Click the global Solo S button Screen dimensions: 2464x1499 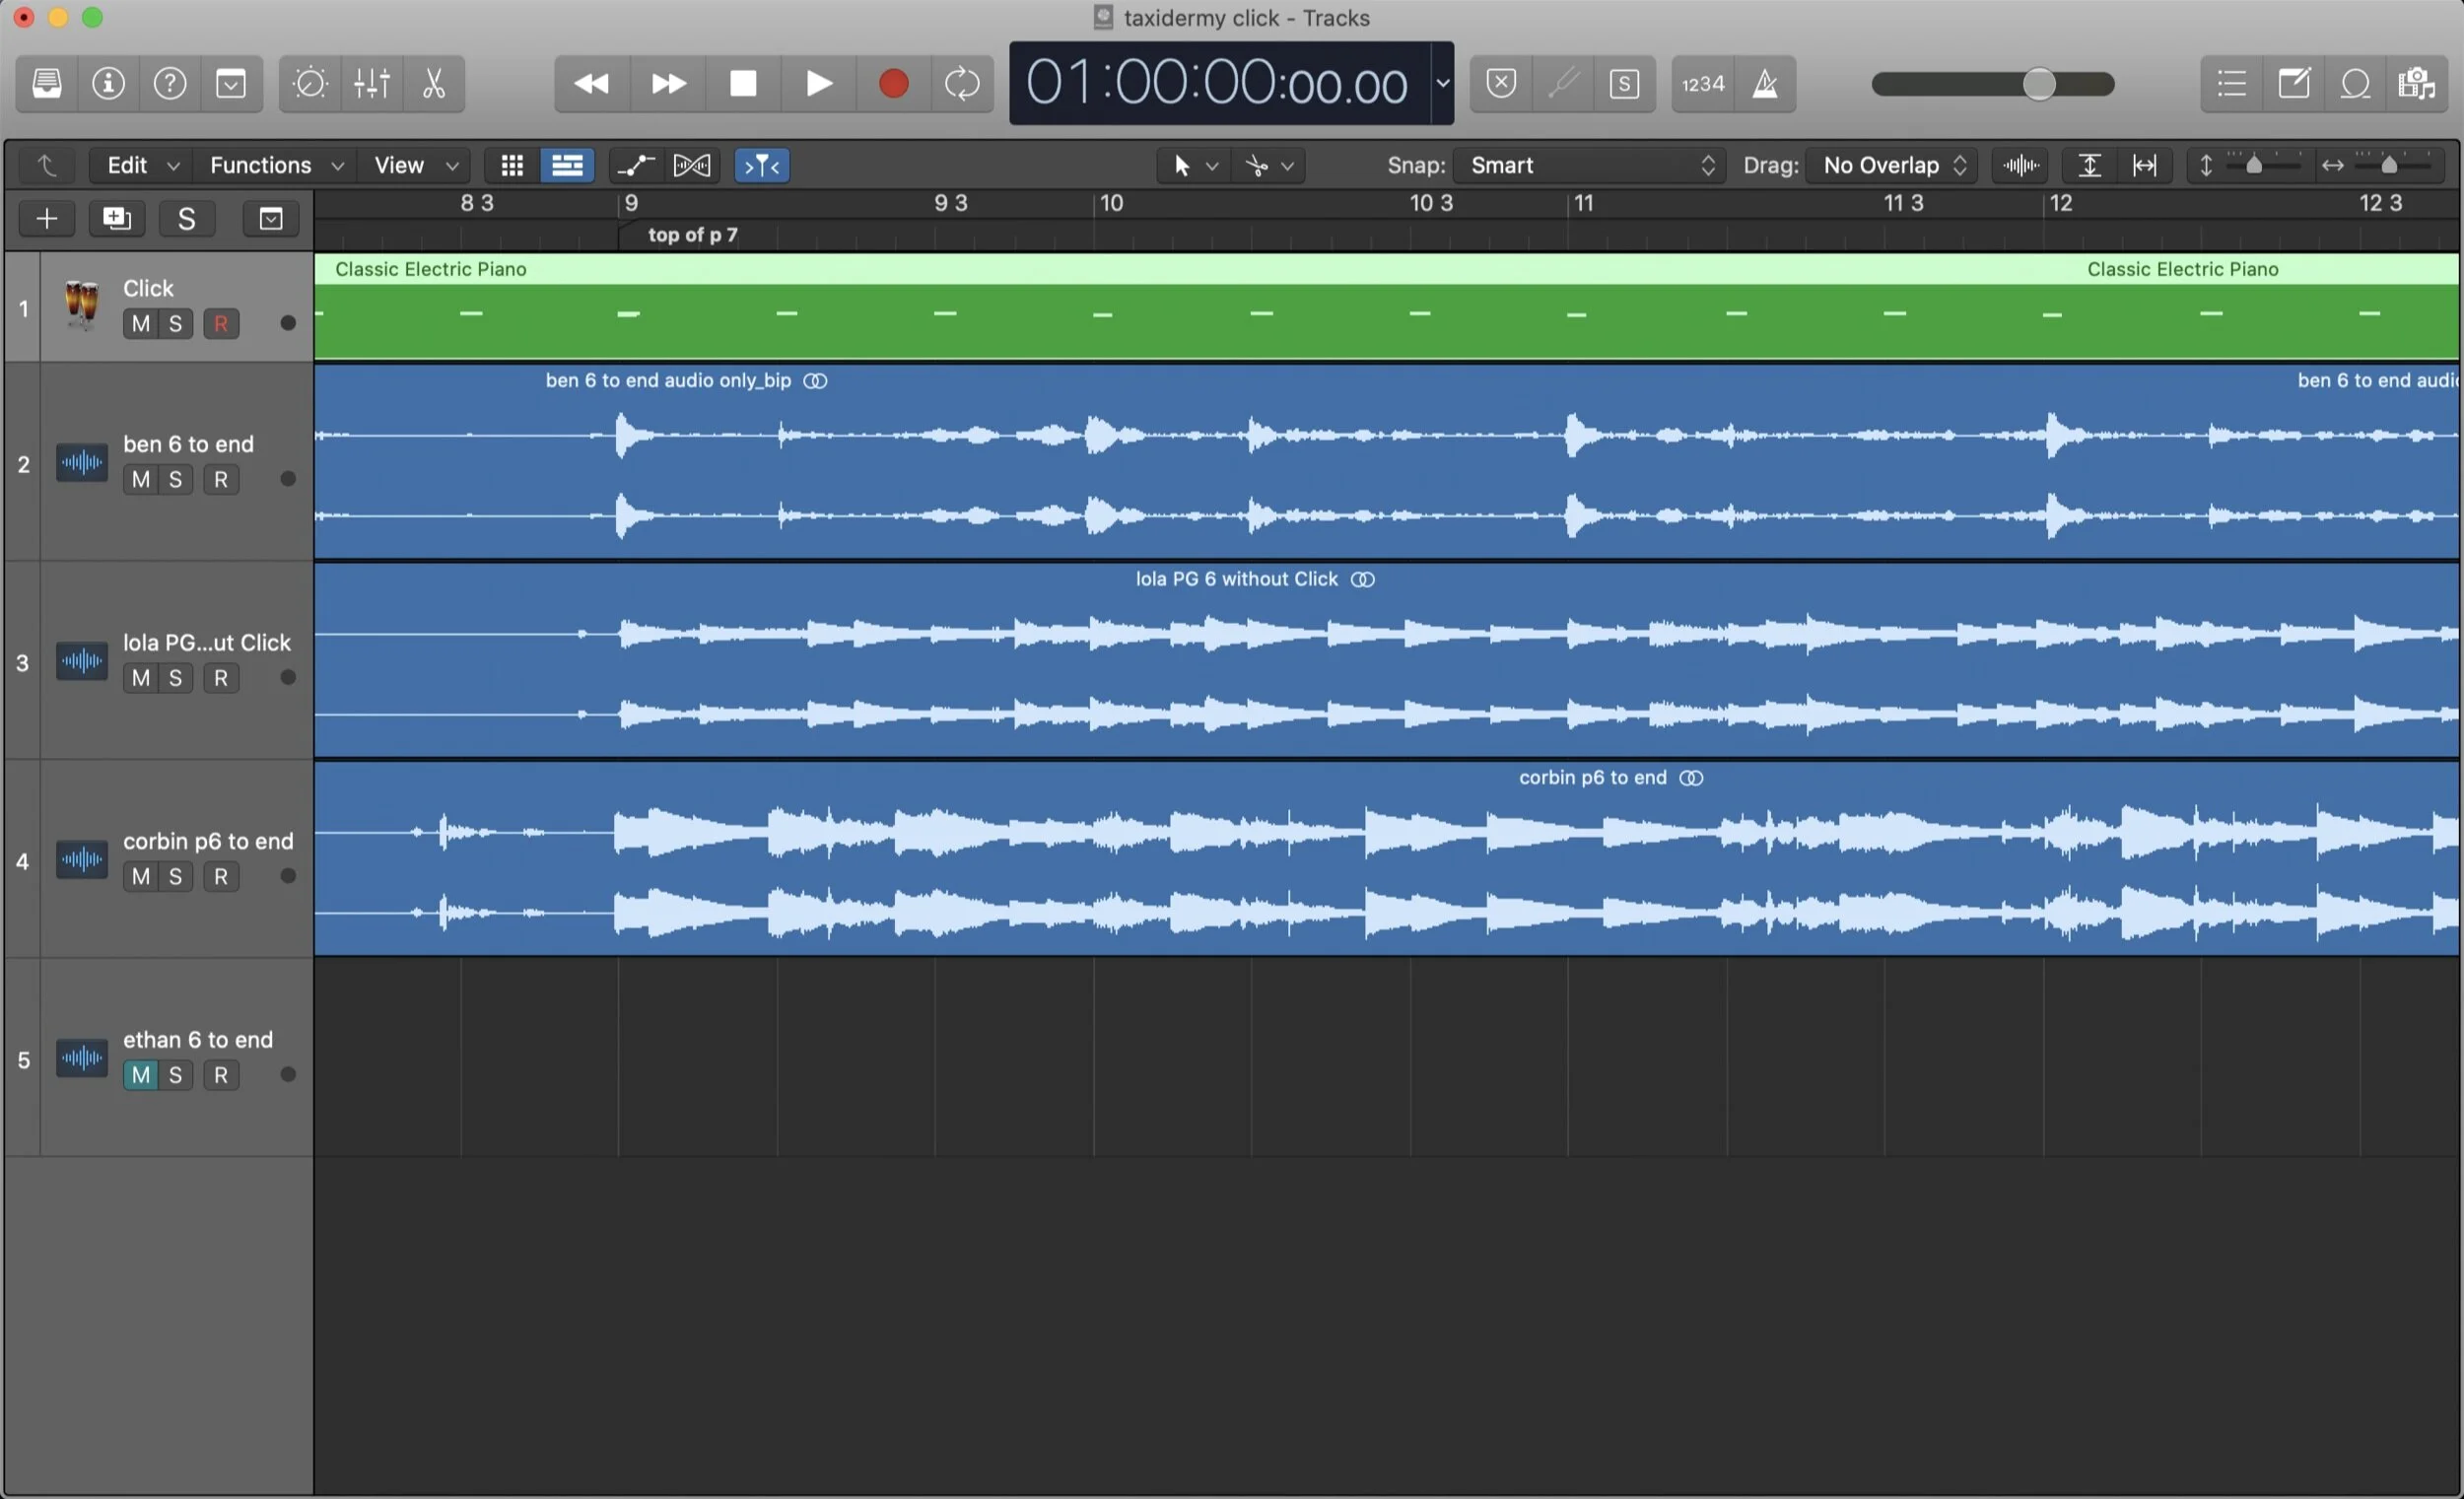point(186,218)
